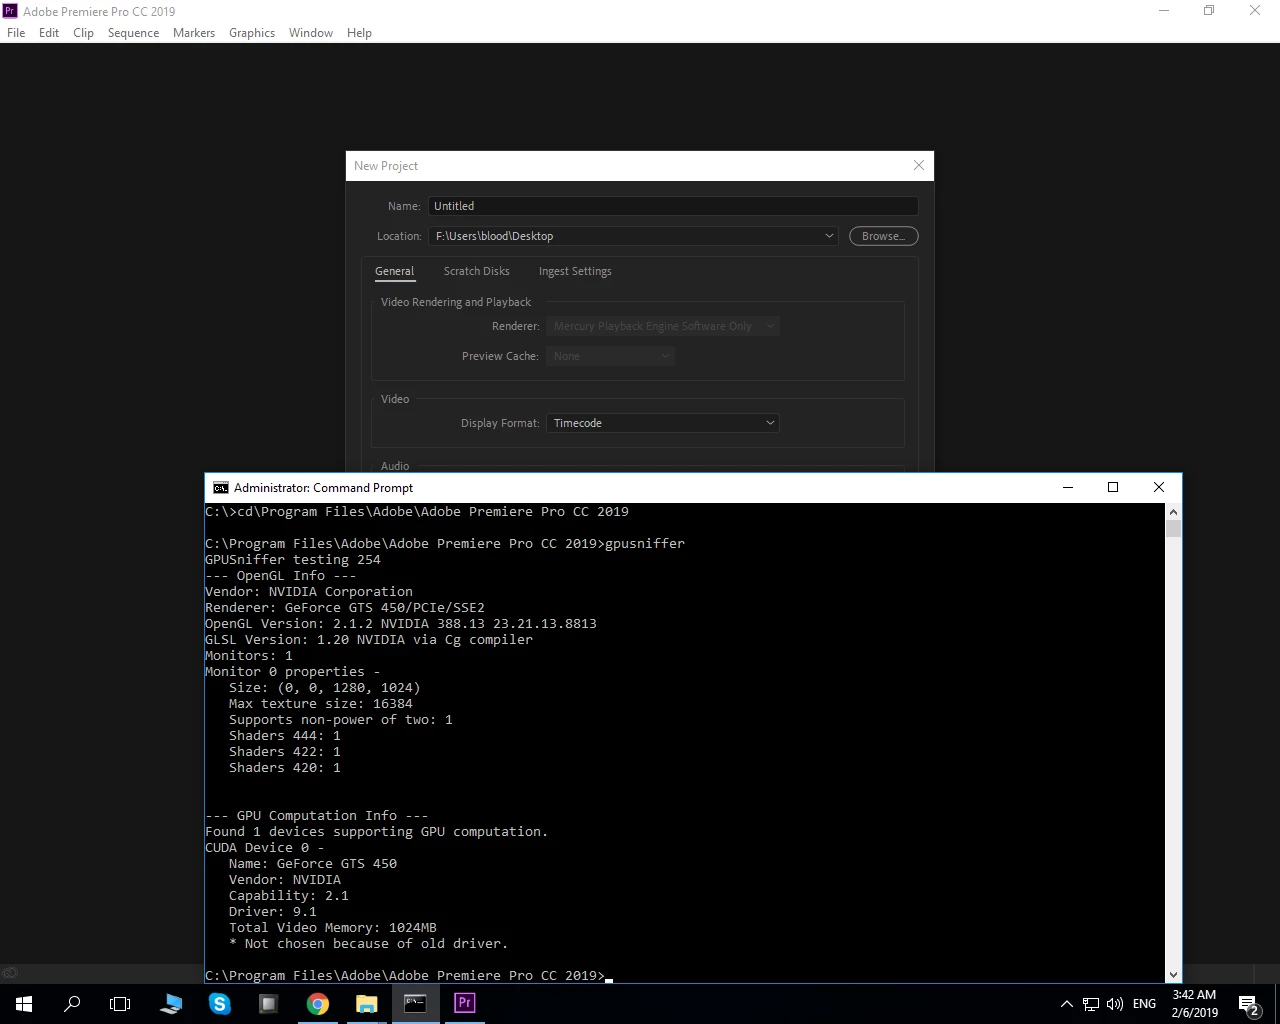Viewport: 1280px width, 1024px height.
Task: Open the clock showing 3:42 AM
Action: pos(1194,1004)
